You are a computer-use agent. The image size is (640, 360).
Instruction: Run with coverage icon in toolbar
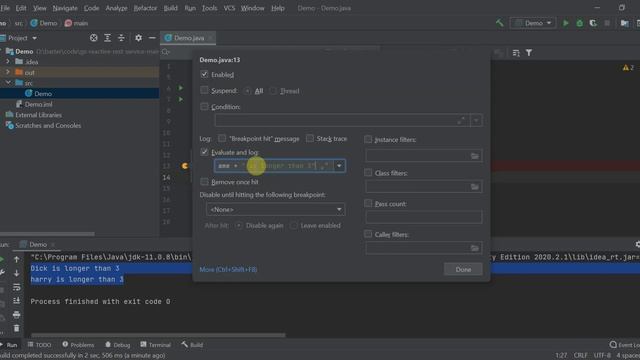click(593, 23)
